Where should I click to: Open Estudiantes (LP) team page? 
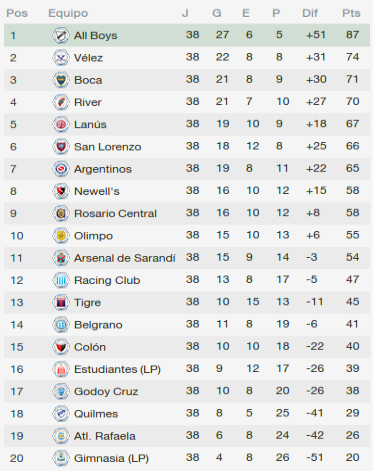(x=117, y=369)
